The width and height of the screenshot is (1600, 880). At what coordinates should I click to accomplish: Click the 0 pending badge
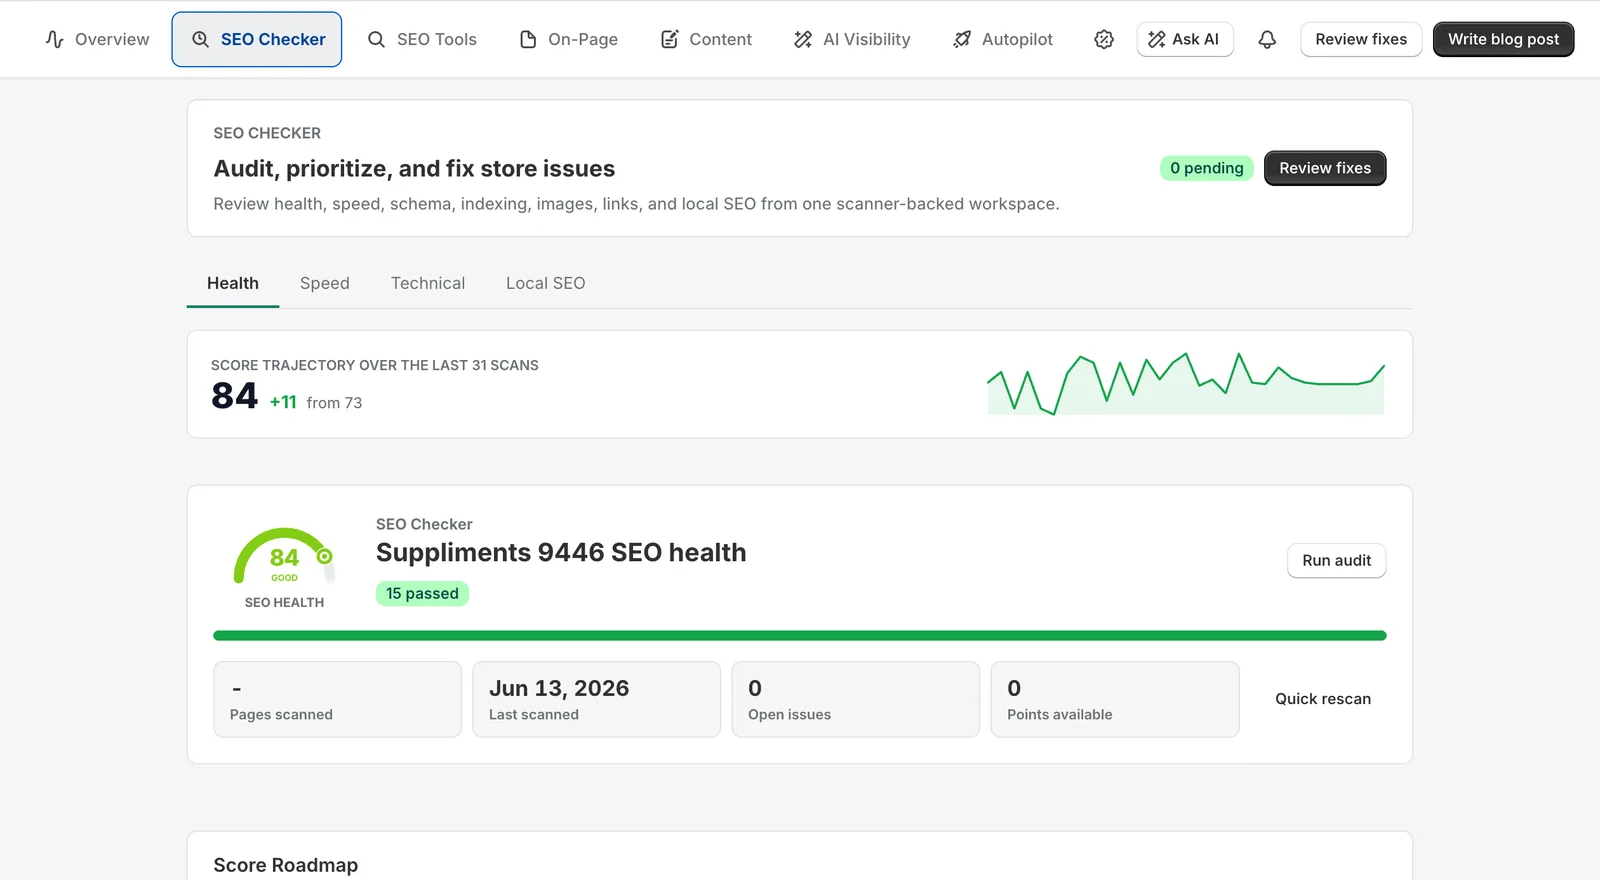(x=1206, y=168)
